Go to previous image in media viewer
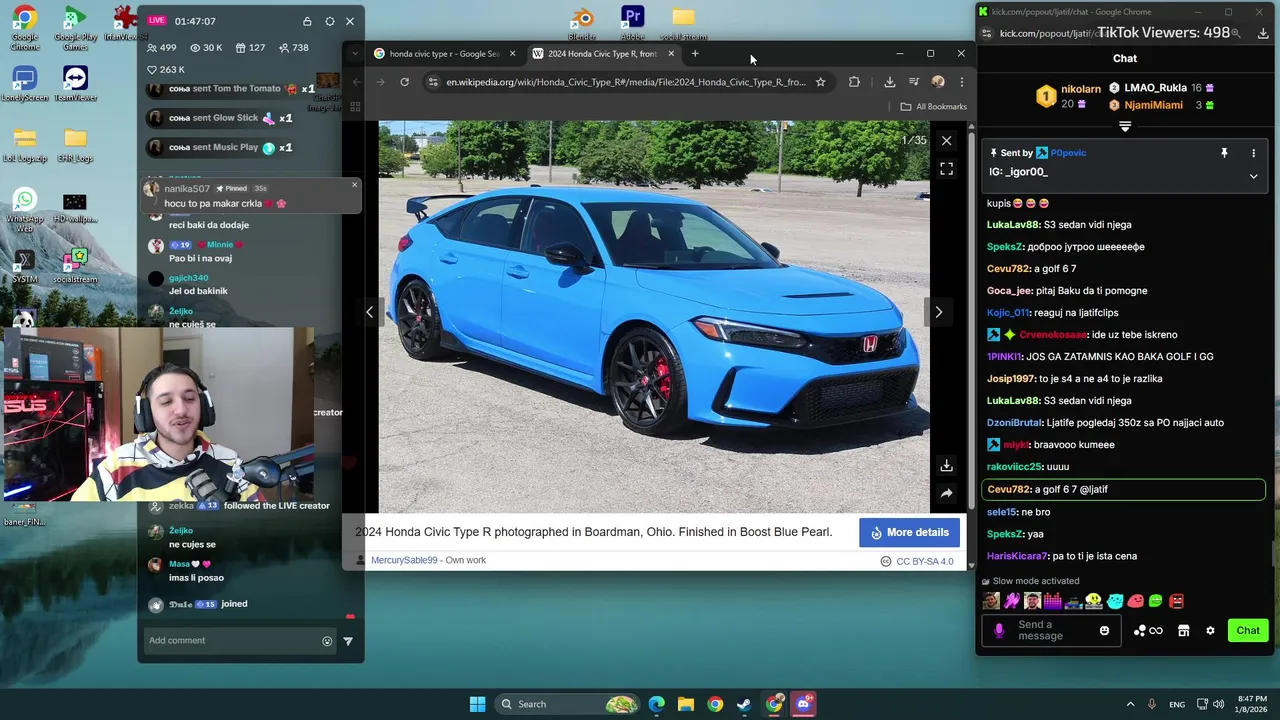 pos(369,312)
